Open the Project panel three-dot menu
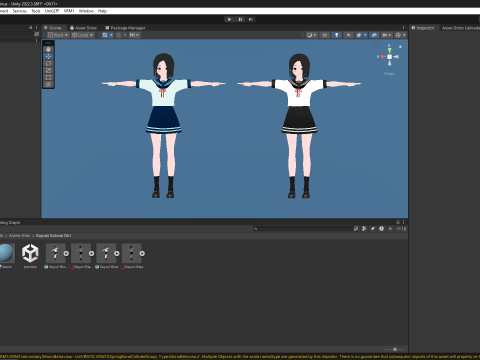 (x=403, y=222)
